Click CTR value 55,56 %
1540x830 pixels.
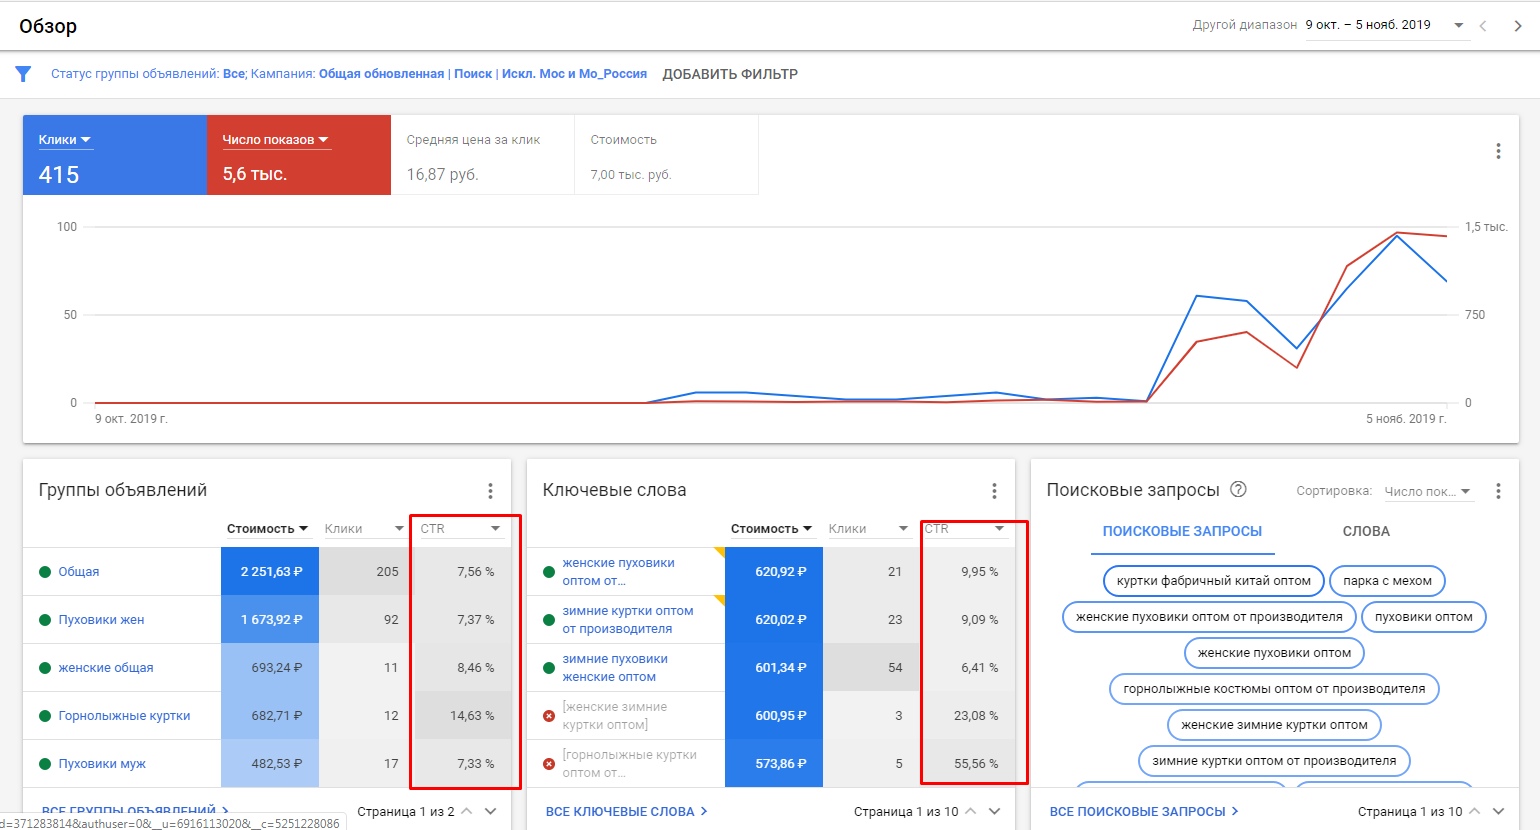(x=976, y=764)
